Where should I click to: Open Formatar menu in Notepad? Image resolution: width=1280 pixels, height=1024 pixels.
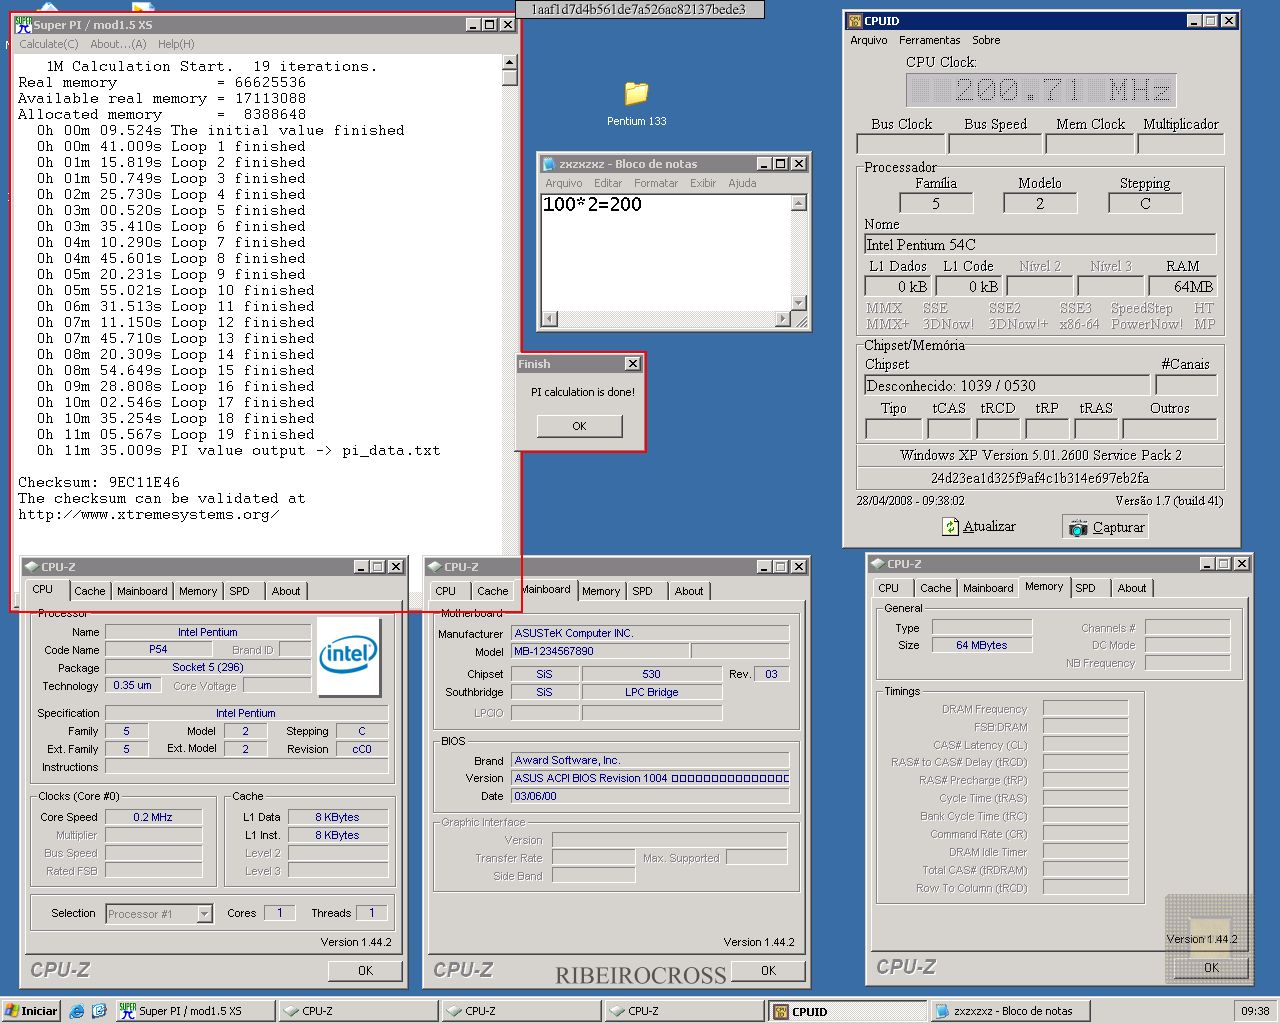tap(656, 183)
